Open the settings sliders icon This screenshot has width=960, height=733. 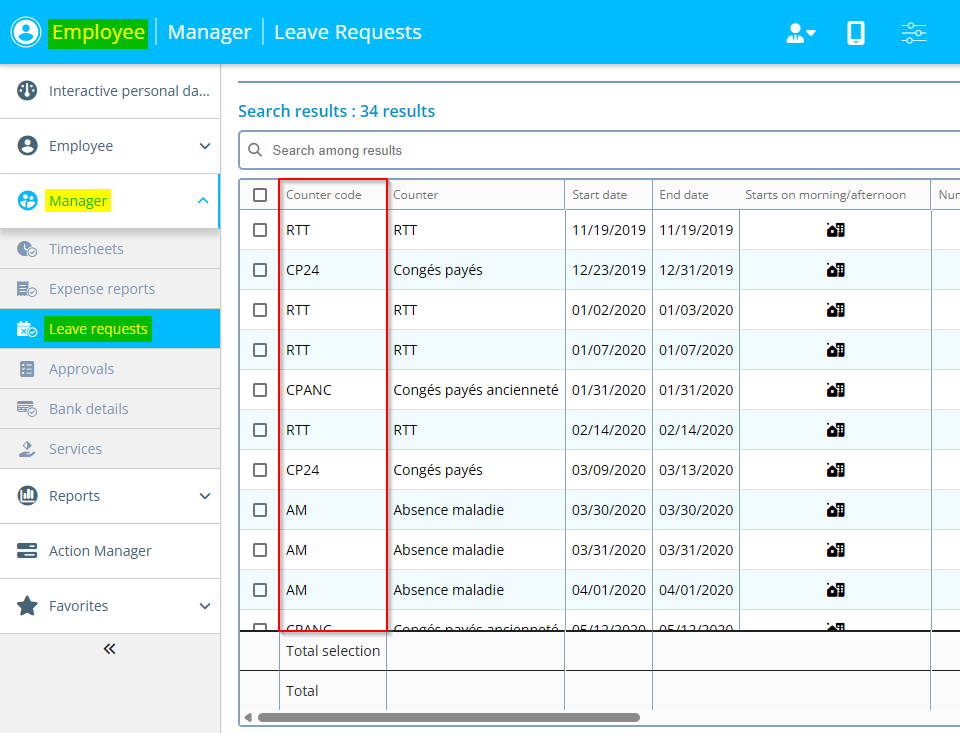coord(914,33)
